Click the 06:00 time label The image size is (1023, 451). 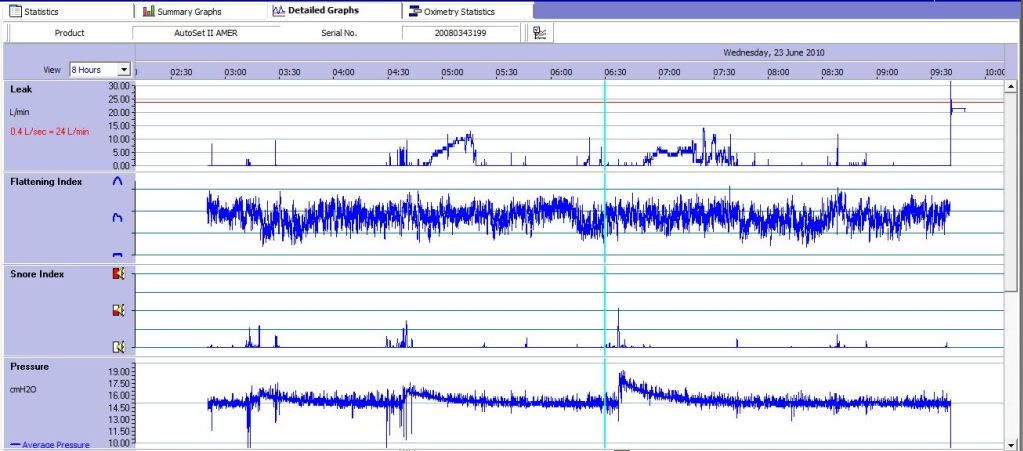(x=561, y=72)
